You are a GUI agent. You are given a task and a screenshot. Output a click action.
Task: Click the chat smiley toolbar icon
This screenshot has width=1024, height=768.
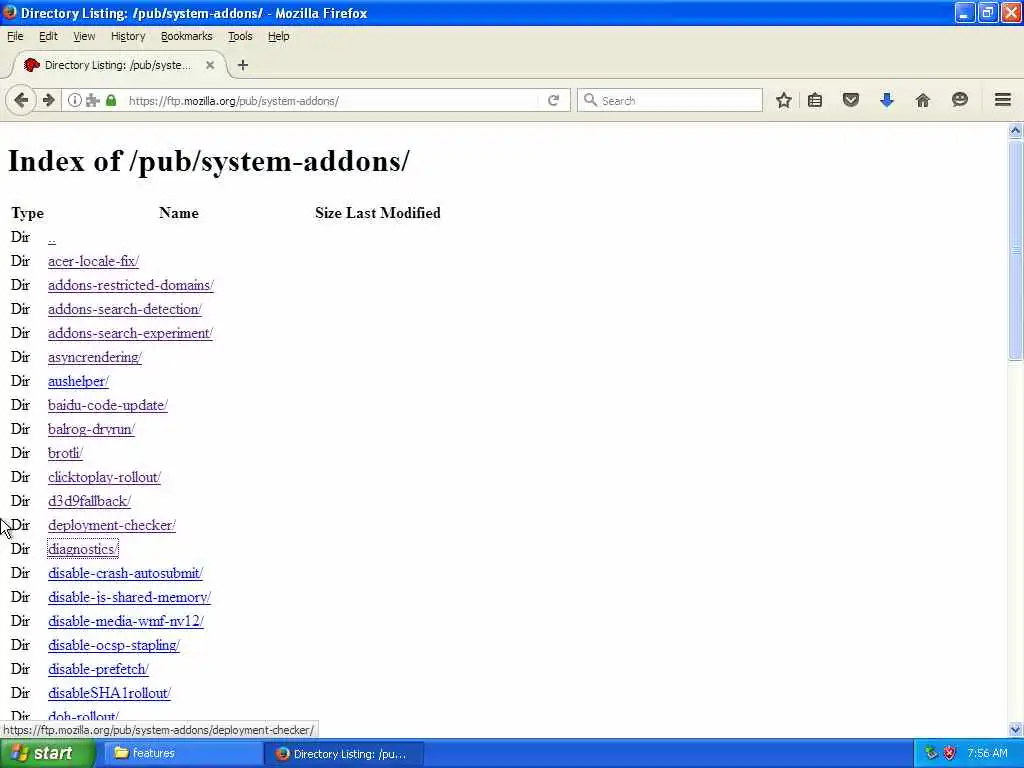pyautogui.click(x=959, y=100)
